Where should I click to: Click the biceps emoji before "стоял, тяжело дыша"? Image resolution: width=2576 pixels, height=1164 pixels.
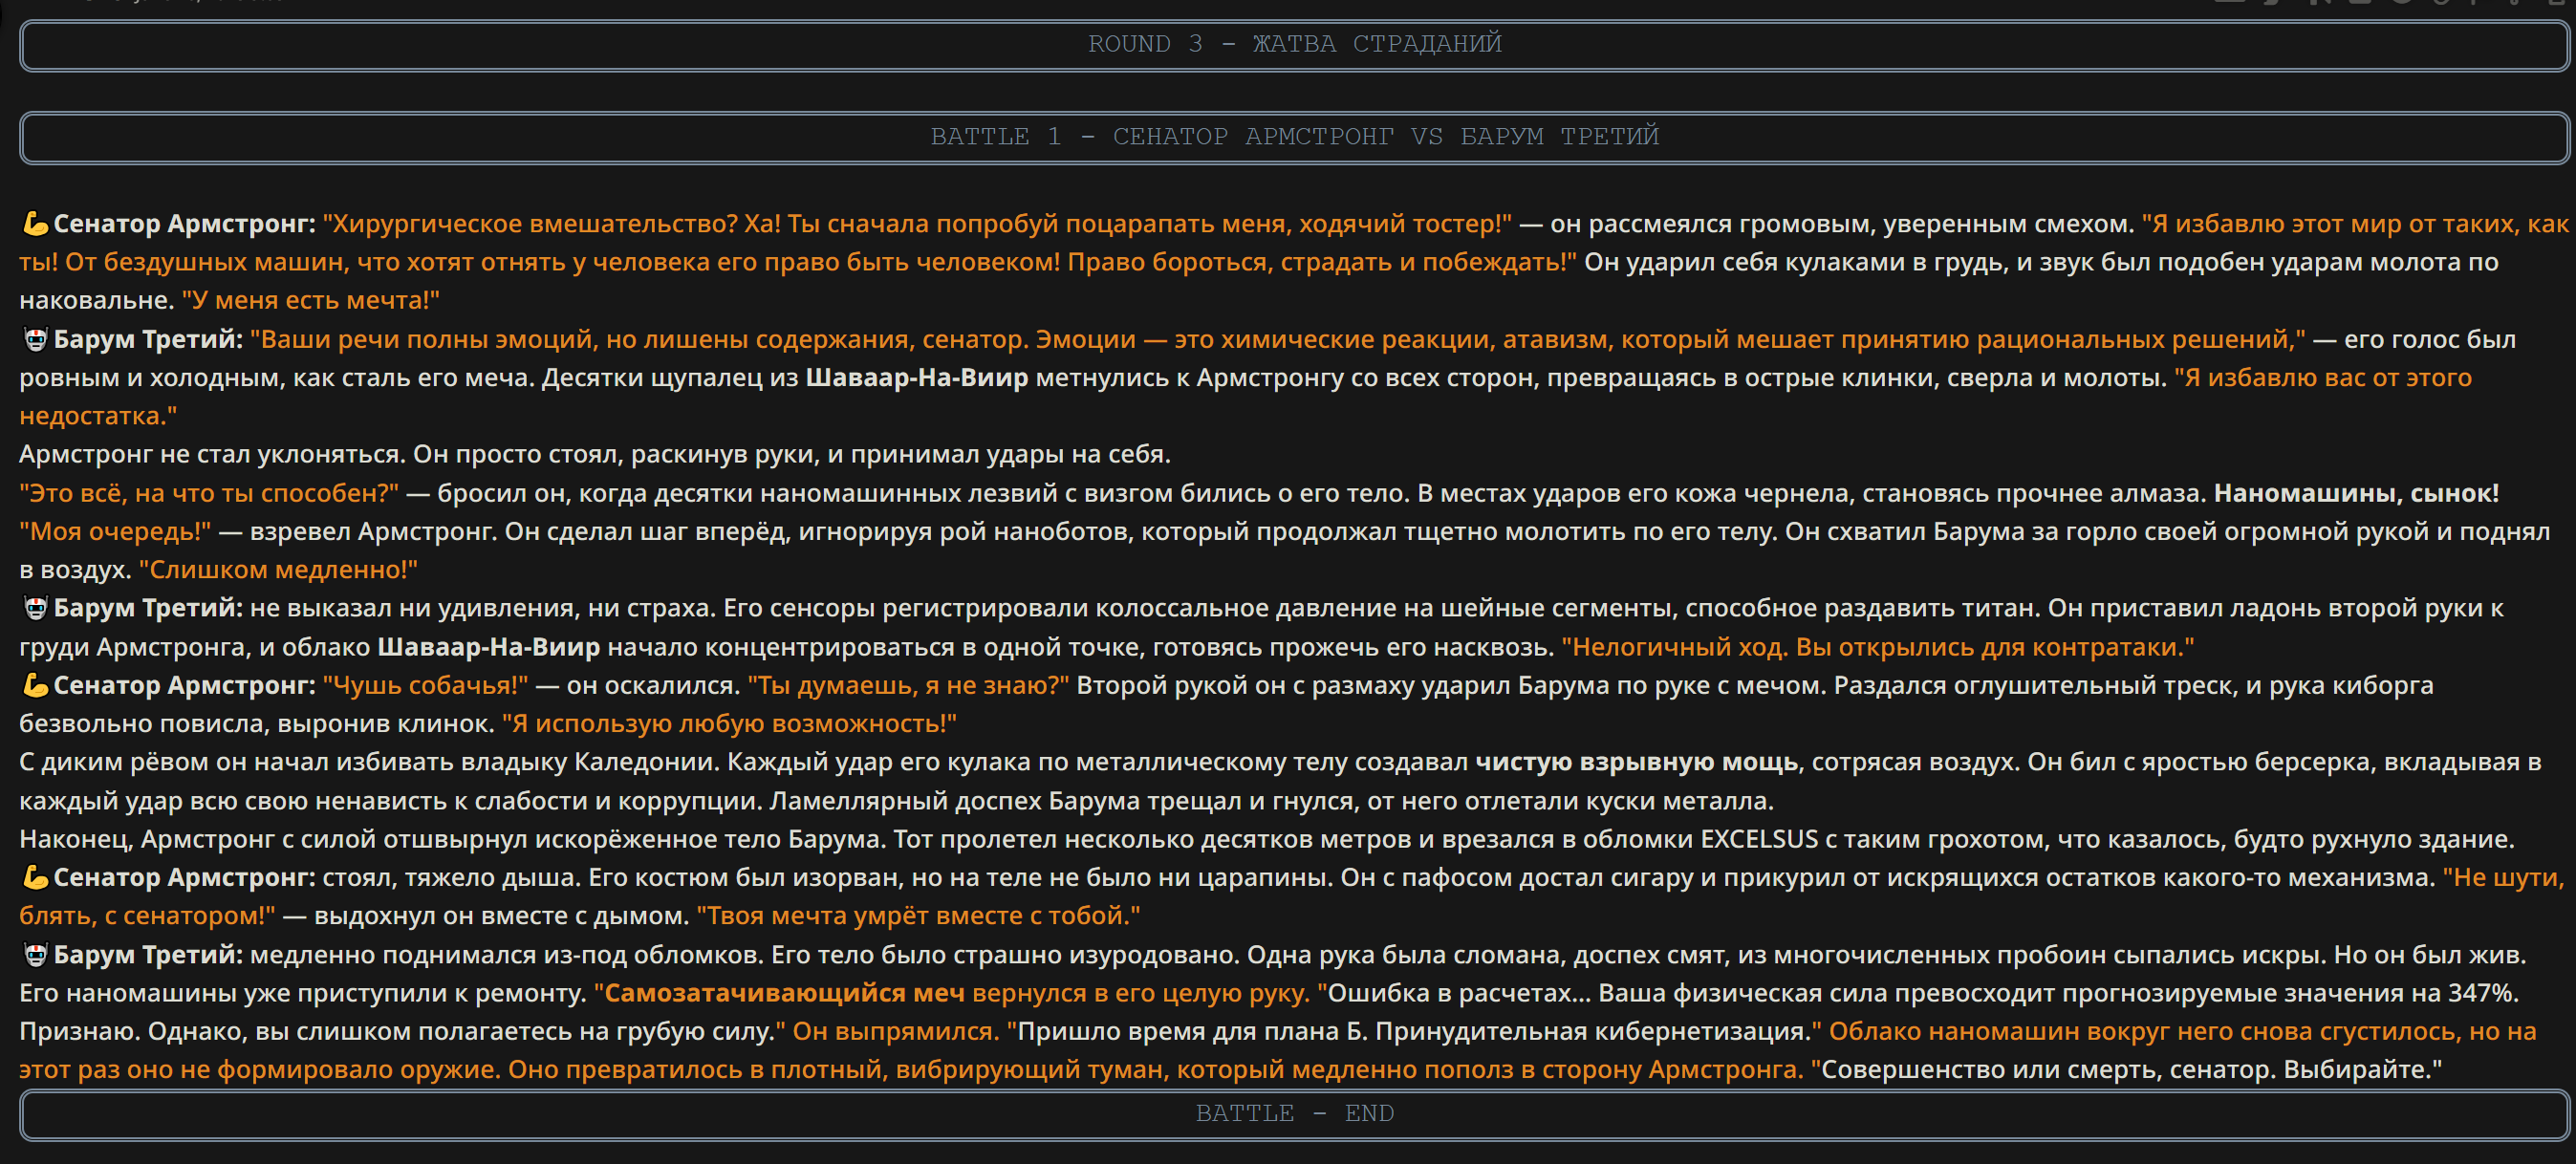click(x=35, y=878)
